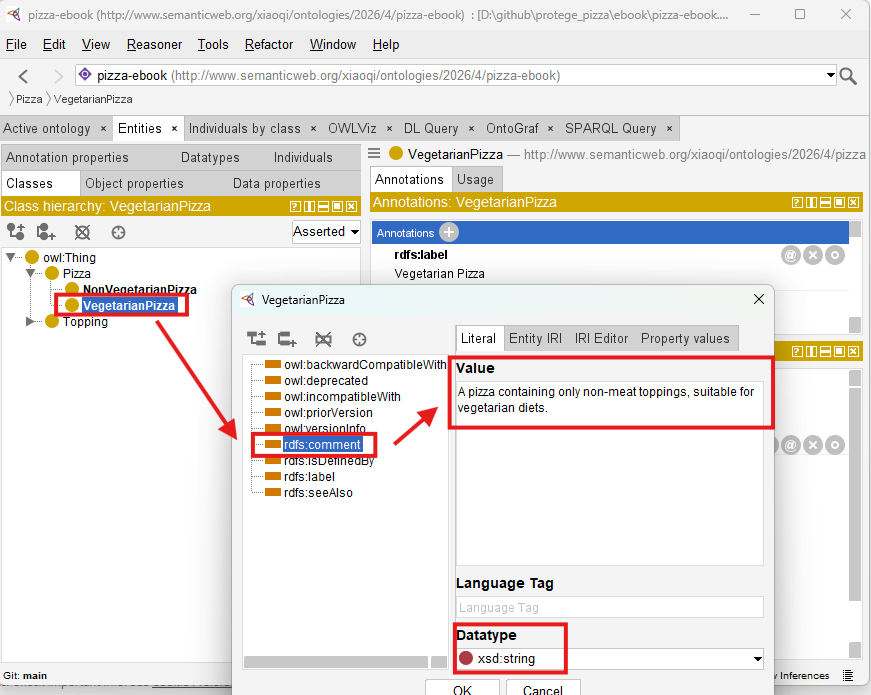Click the horizontal scrollbar of property list
This screenshot has height=695, width=871.
click(336, 662)
